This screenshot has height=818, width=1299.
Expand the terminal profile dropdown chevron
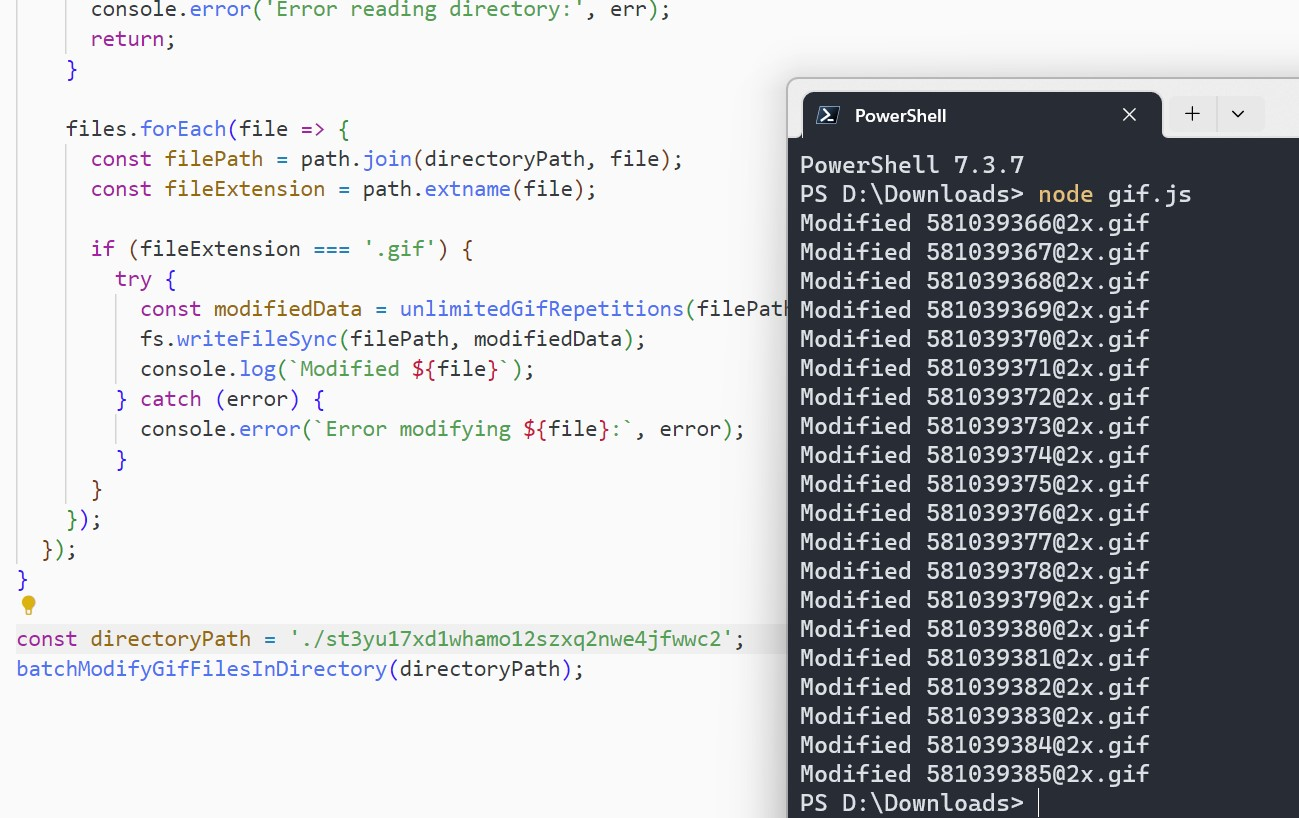point(1238,114)
